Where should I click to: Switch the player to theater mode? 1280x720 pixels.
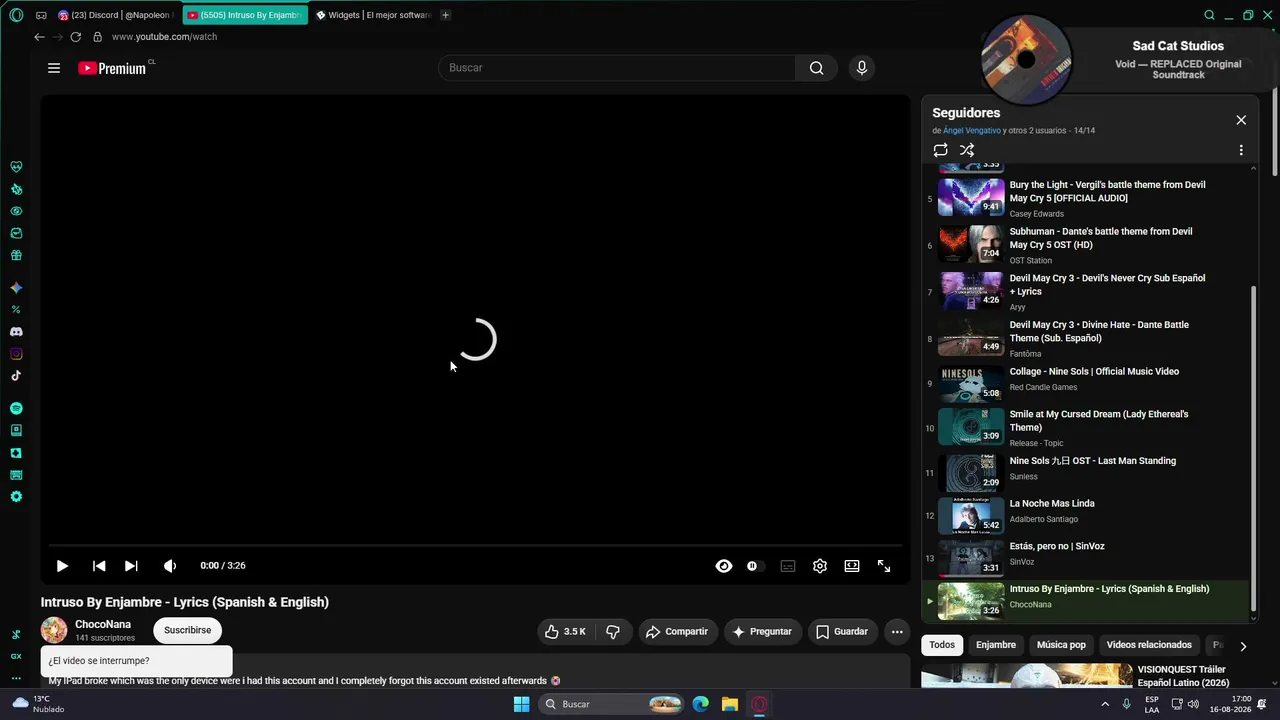point(852,566)
